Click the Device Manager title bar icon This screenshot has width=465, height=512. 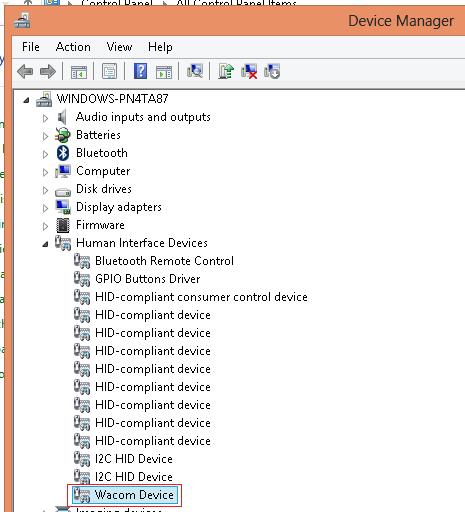click(22, 21)
